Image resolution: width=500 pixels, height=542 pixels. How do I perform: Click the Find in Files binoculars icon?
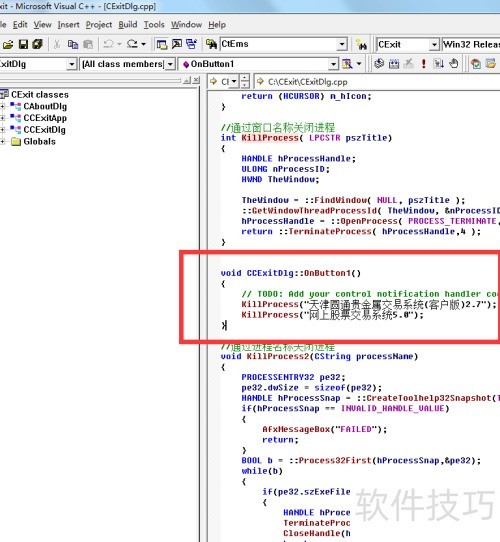tap(211, 44)
